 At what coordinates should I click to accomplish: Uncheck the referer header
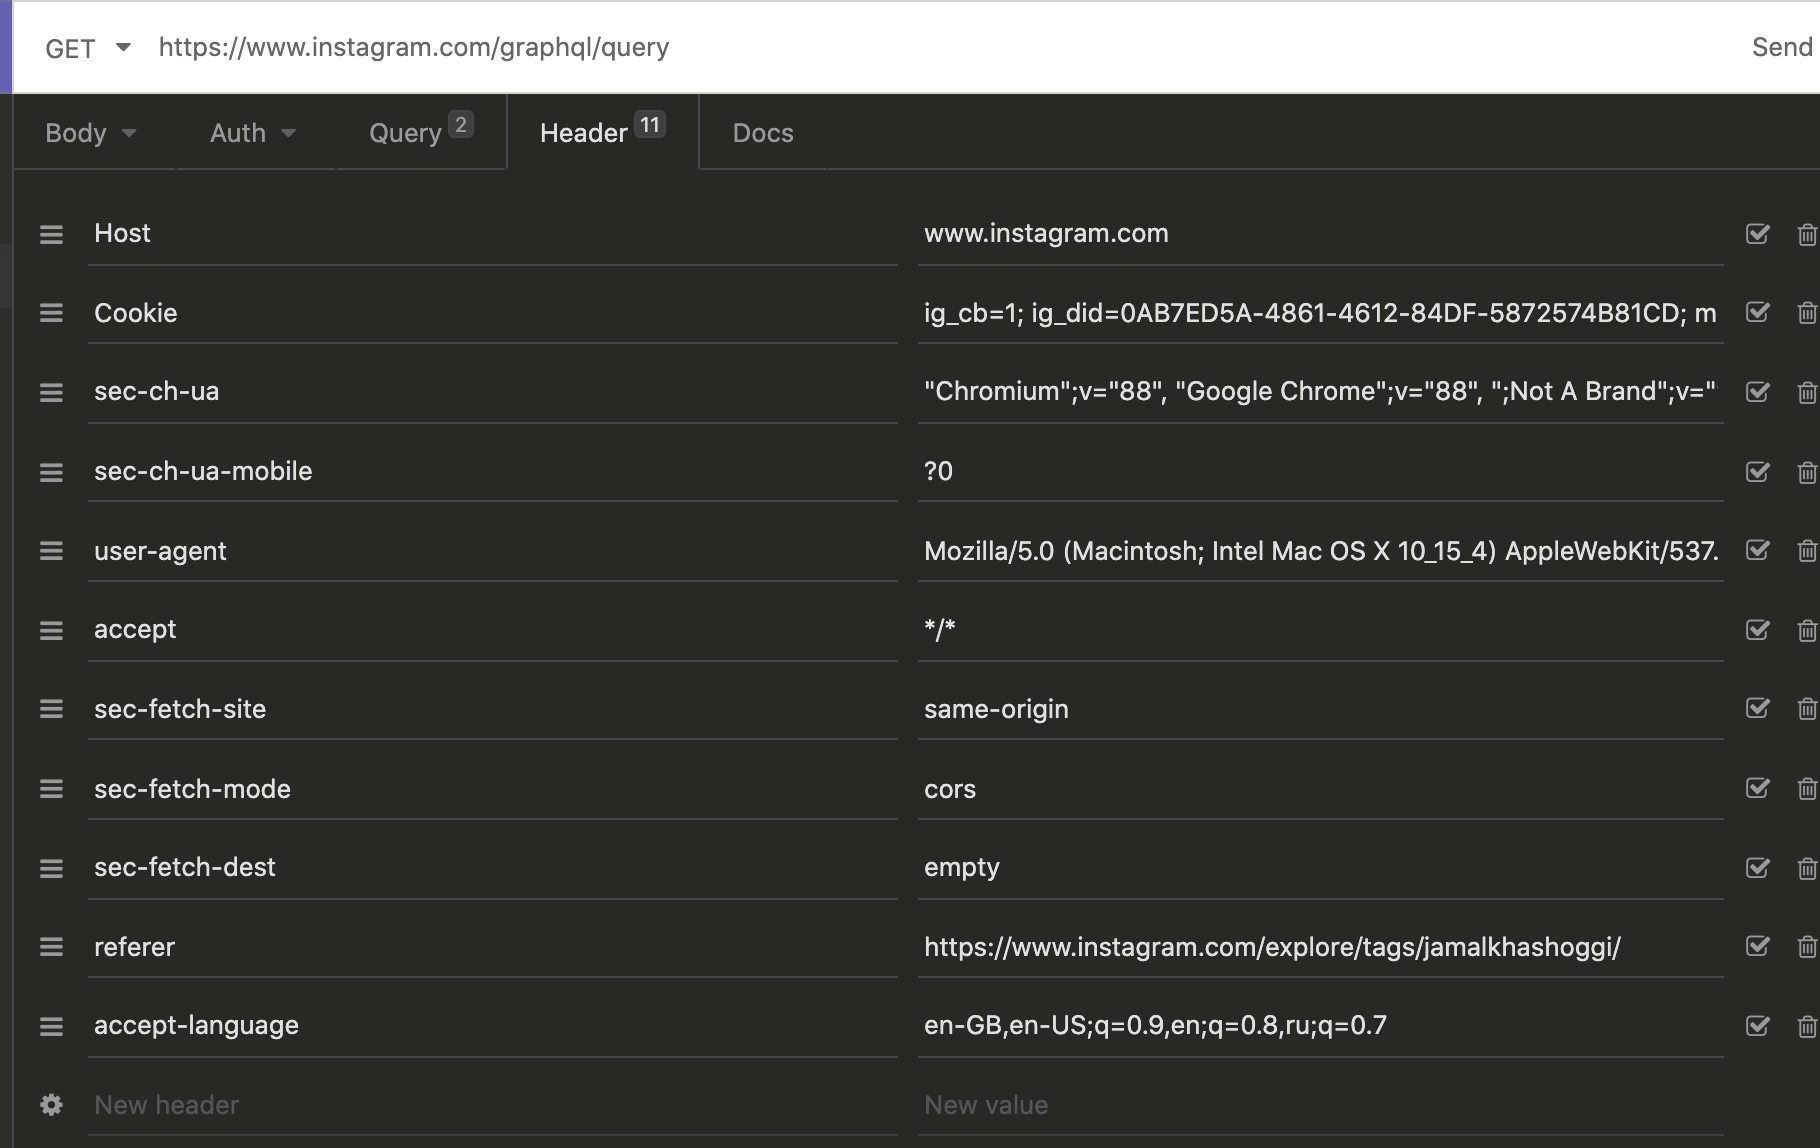[x=1757, y=947]
